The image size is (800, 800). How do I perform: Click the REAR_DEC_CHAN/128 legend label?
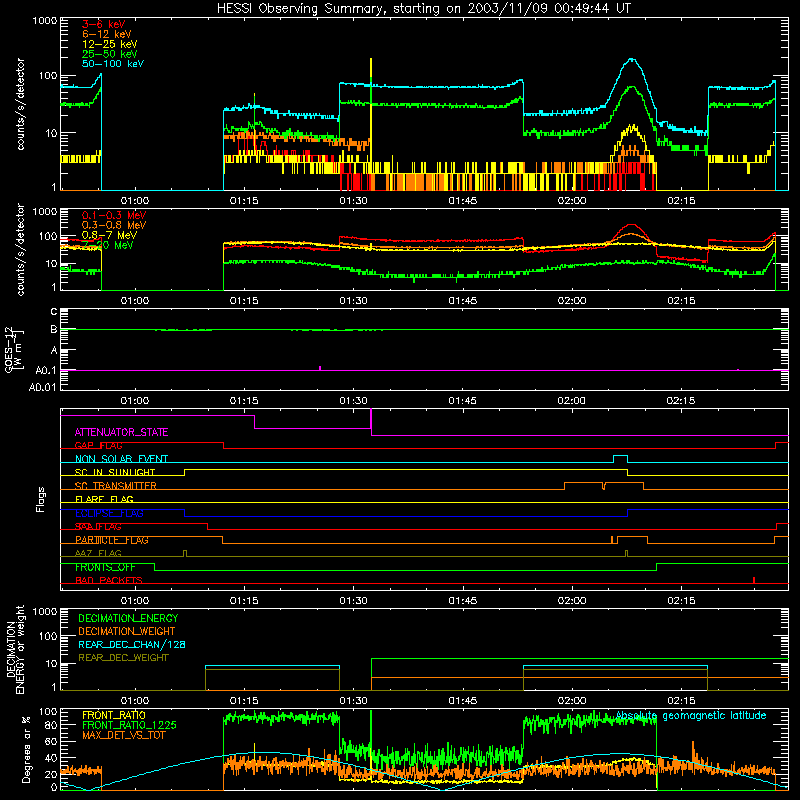tap(132, 644)
